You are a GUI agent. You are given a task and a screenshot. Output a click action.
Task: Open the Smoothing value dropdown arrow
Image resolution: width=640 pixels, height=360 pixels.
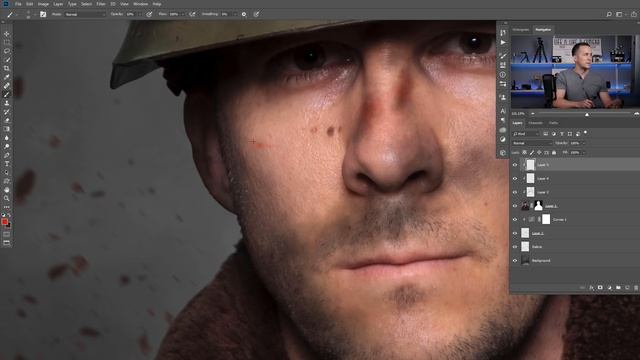click(x=235, y=14)
